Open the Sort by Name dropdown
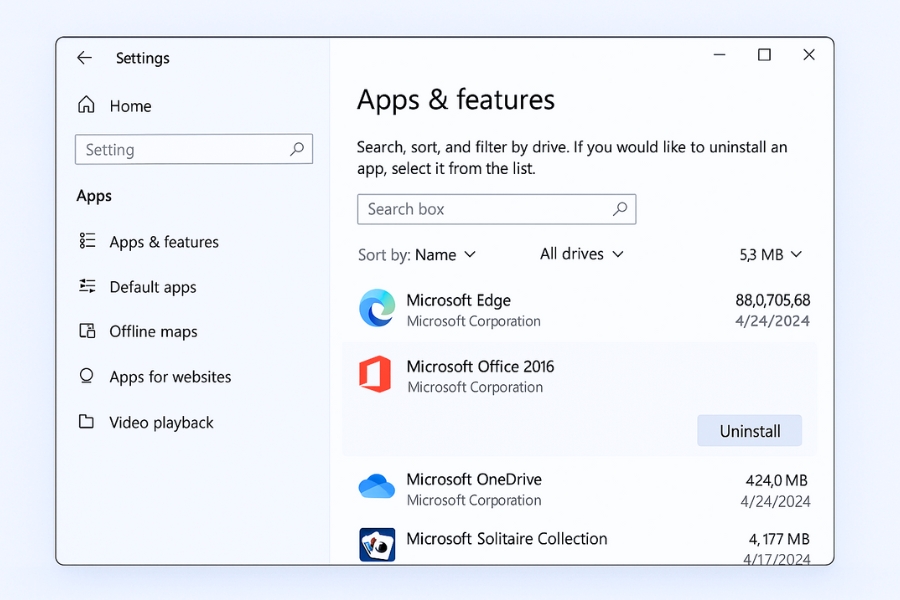The image size is (900, 600). pyautogui.click(x=445, y=255)
